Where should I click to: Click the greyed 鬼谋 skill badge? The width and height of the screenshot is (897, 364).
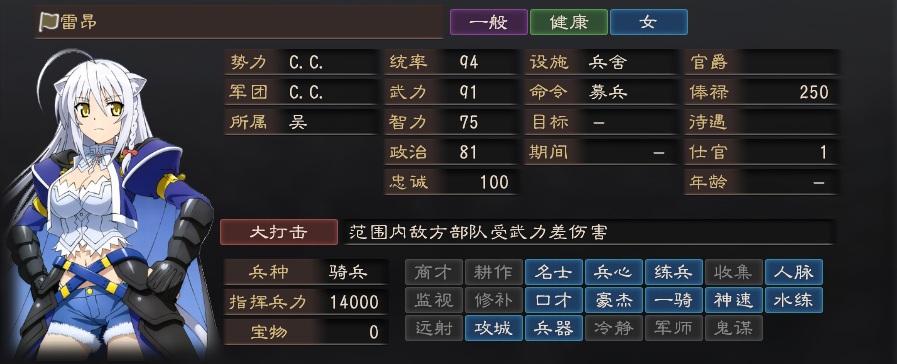click(734, 328)
